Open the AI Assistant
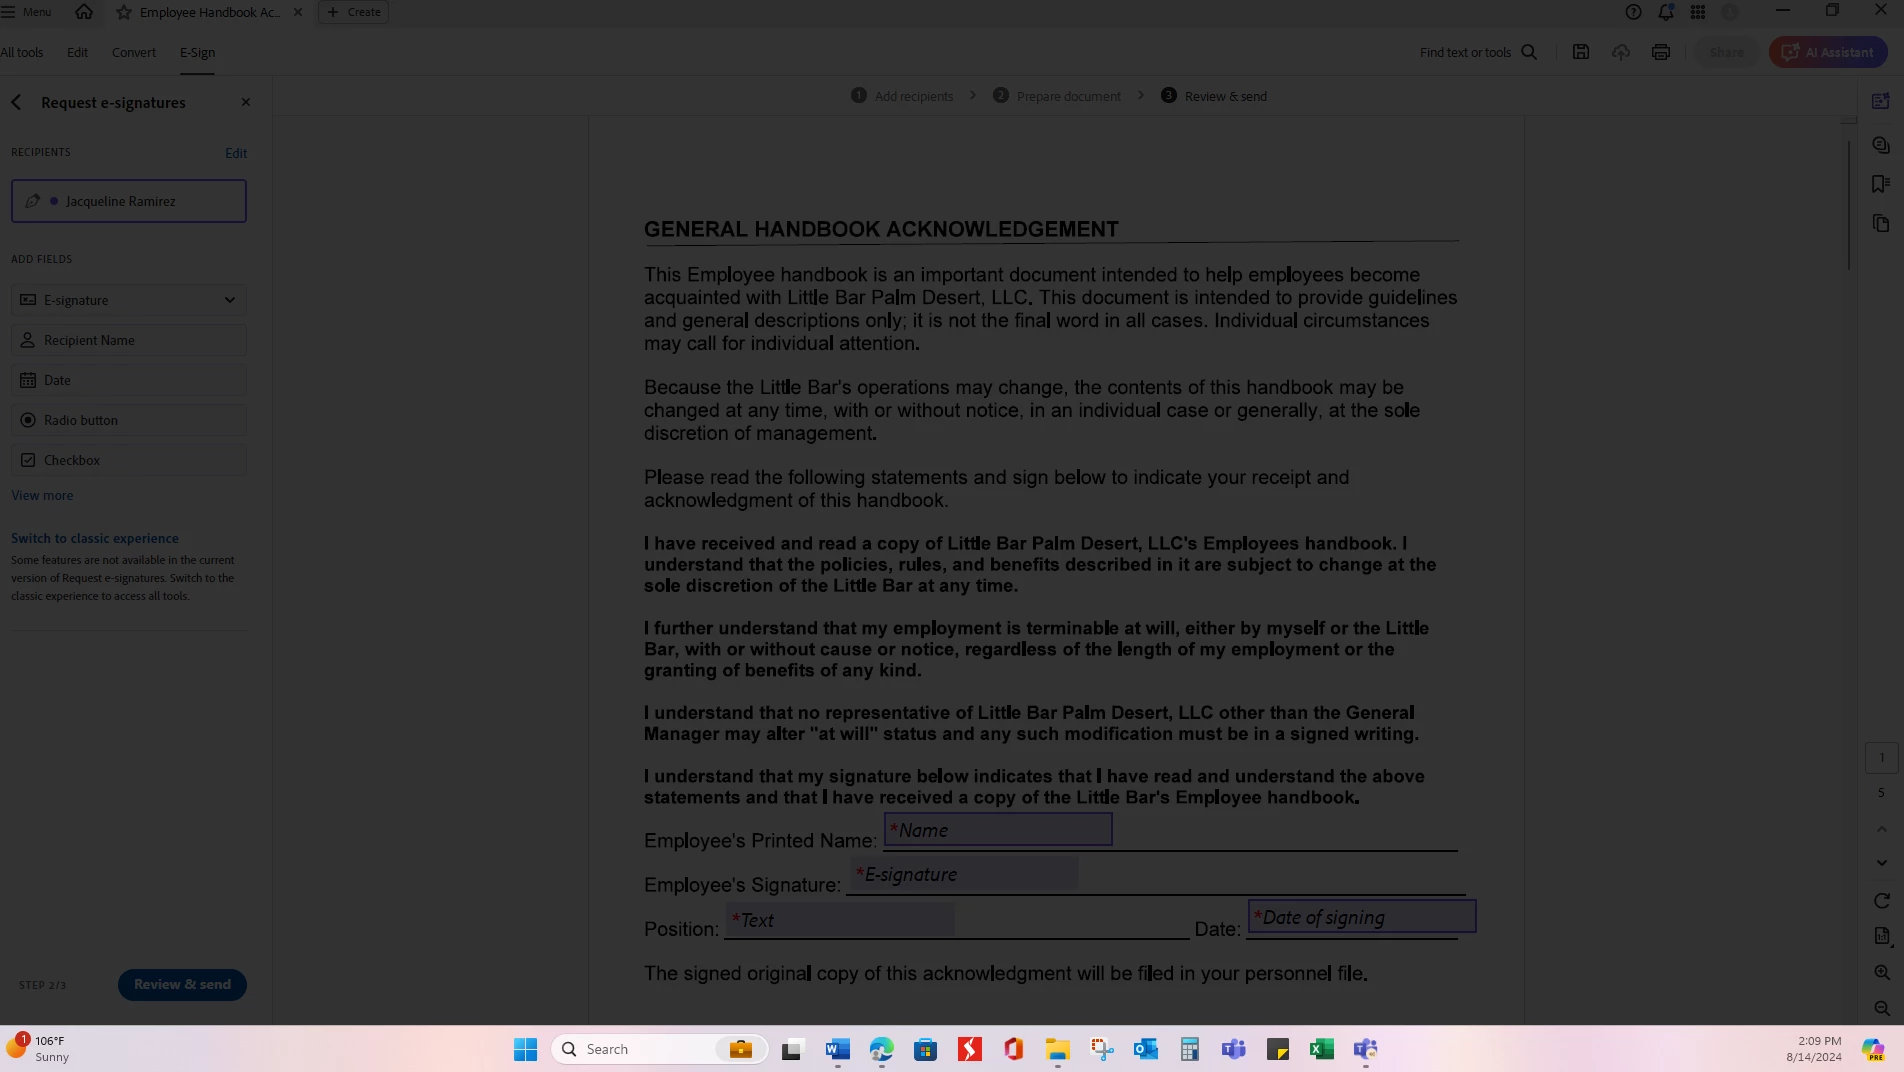Image resolution: width=1904 pixels, height=1072 pixels. coord(1828,52)
